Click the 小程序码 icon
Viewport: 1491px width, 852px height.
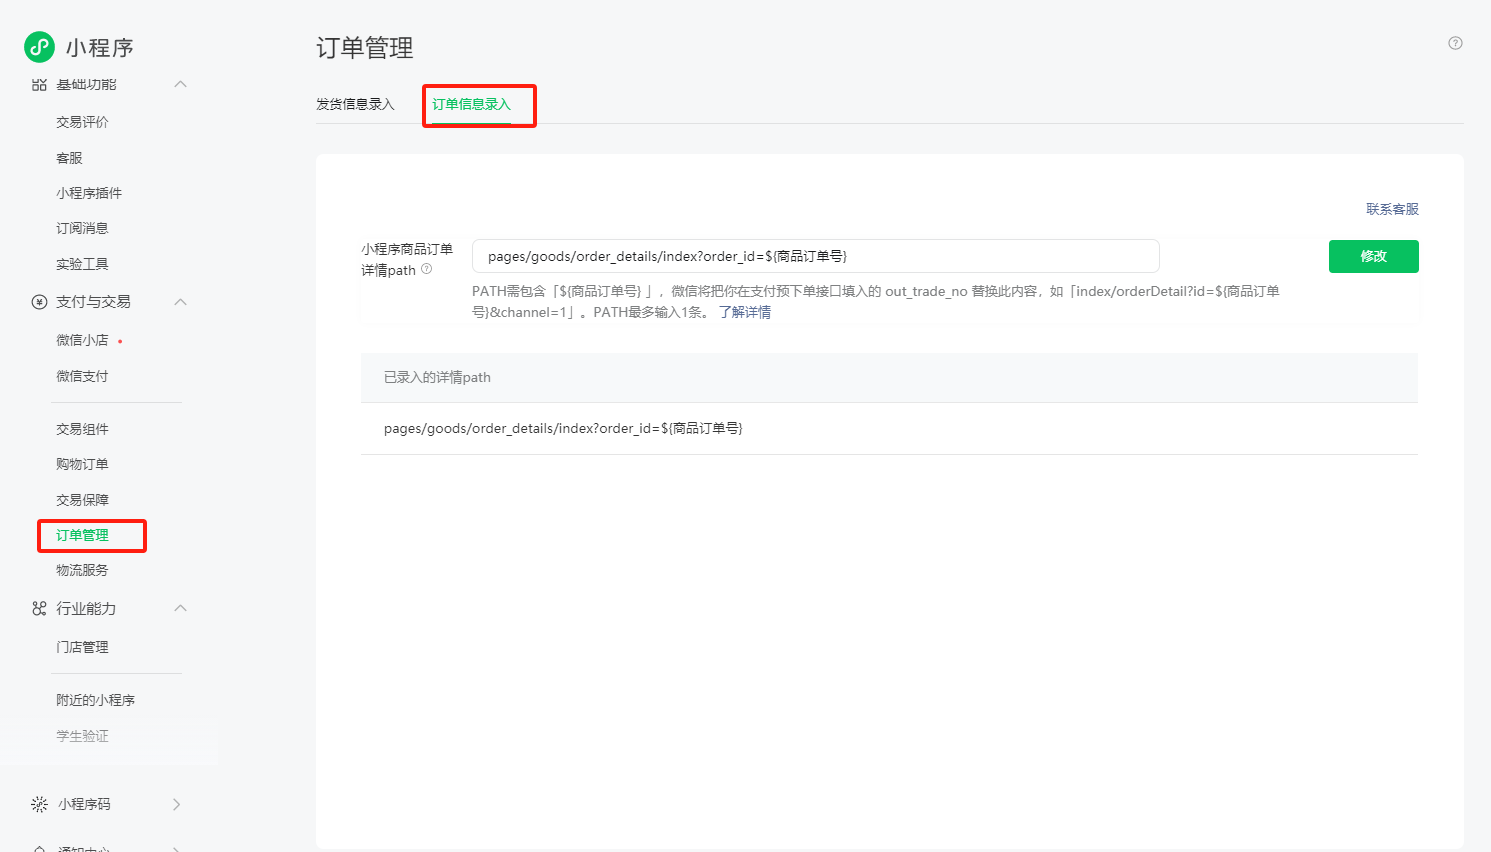(39, 804)
